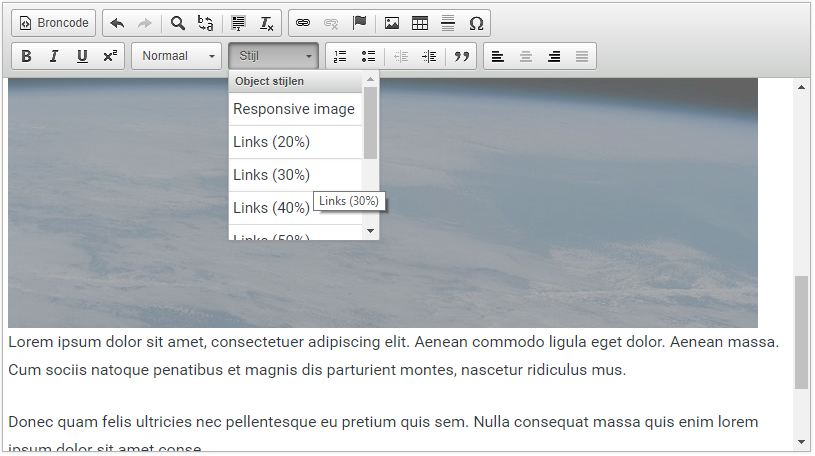This screenshot has height=456, width=815.
Task: Insert a horizontal line
Action: [x=448, y=23]
